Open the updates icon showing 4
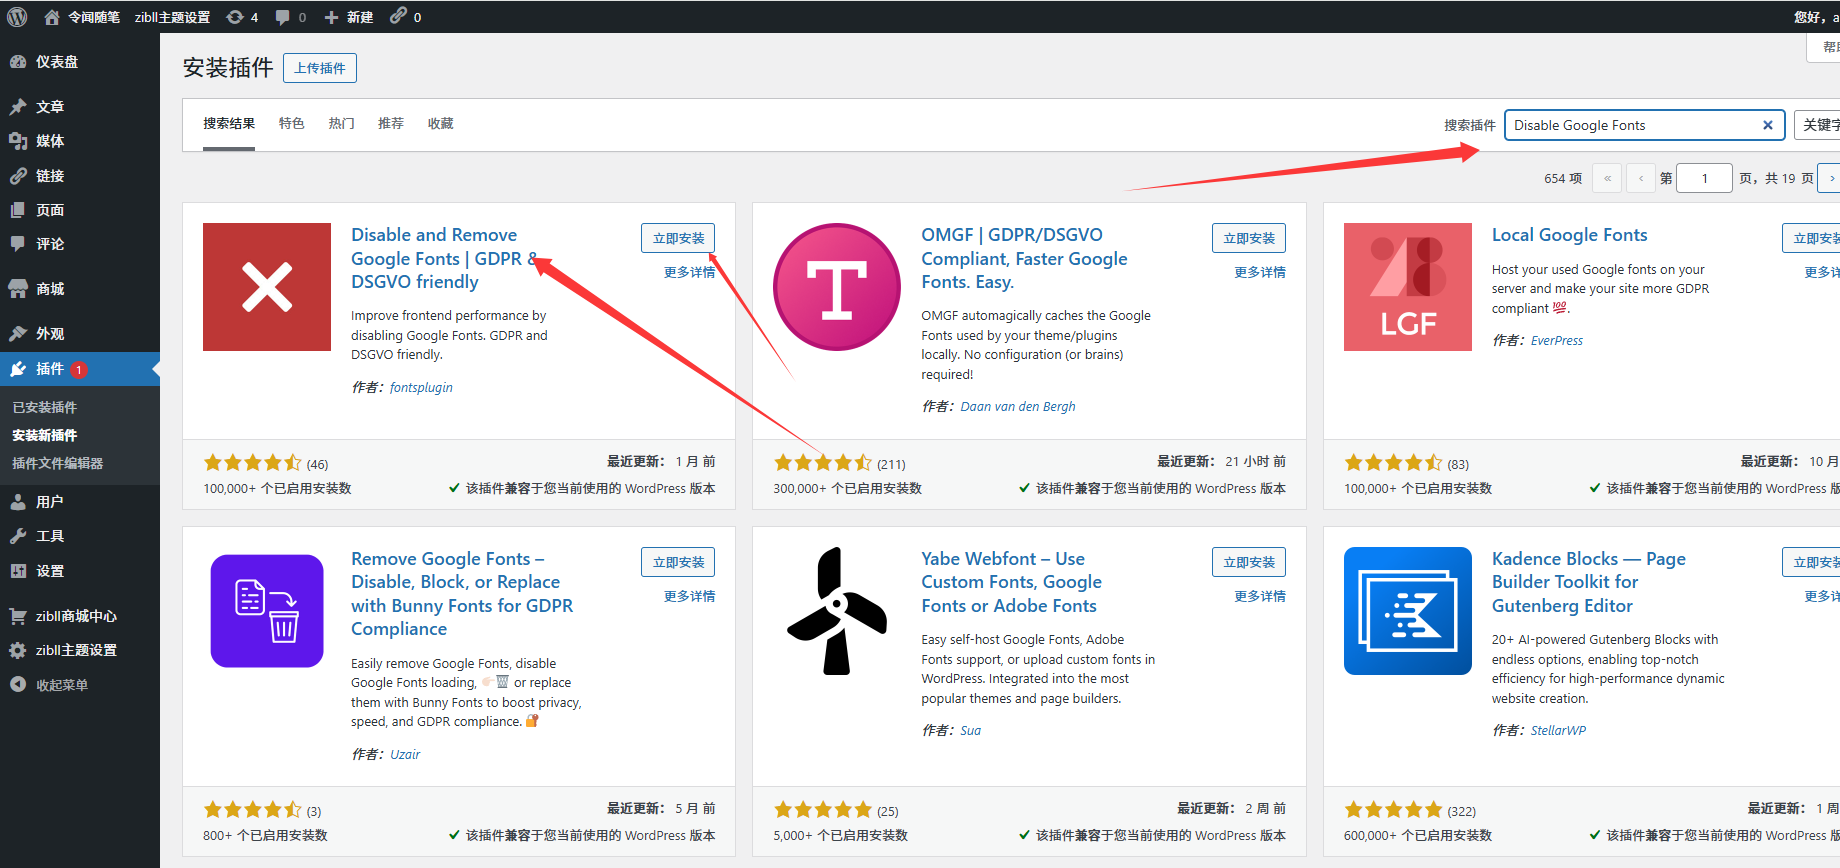 point(235,17)
